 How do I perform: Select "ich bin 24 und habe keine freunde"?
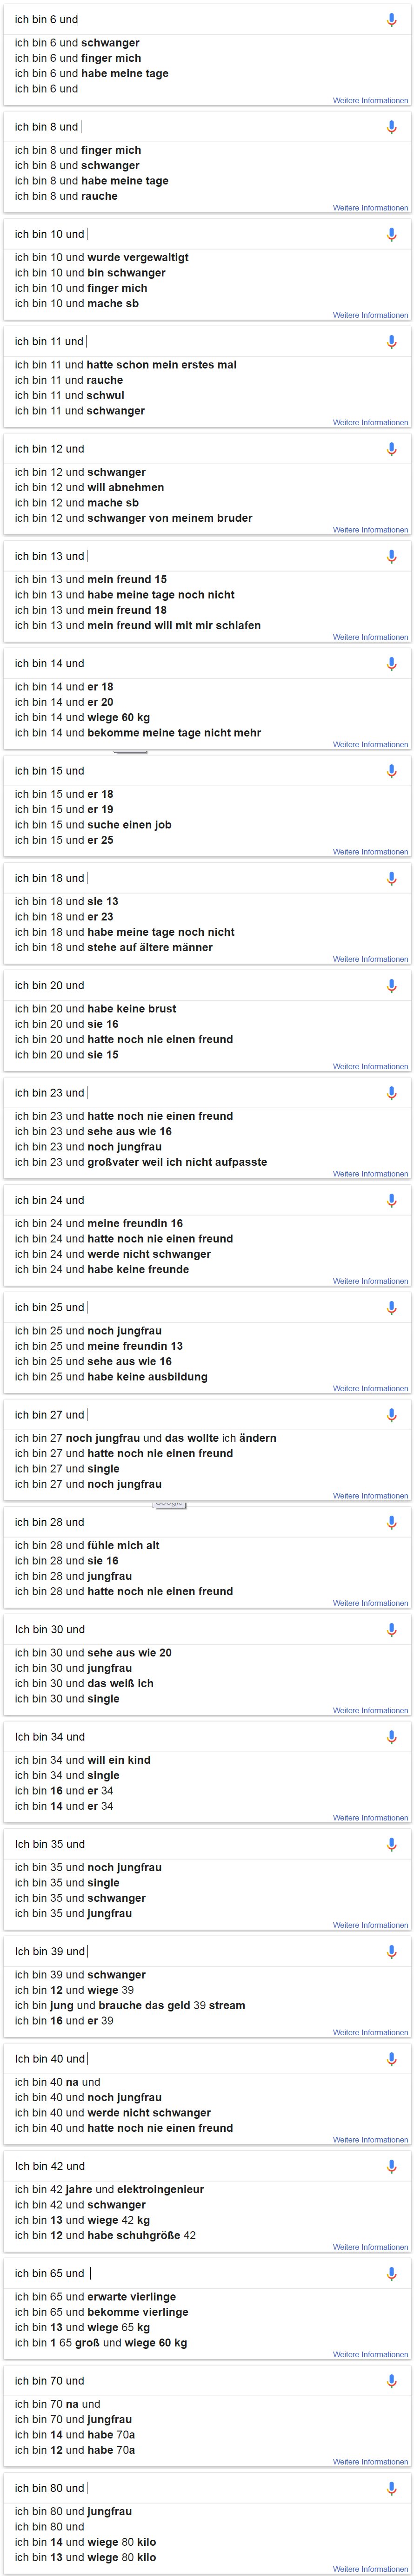click(x=101, y=1269)
